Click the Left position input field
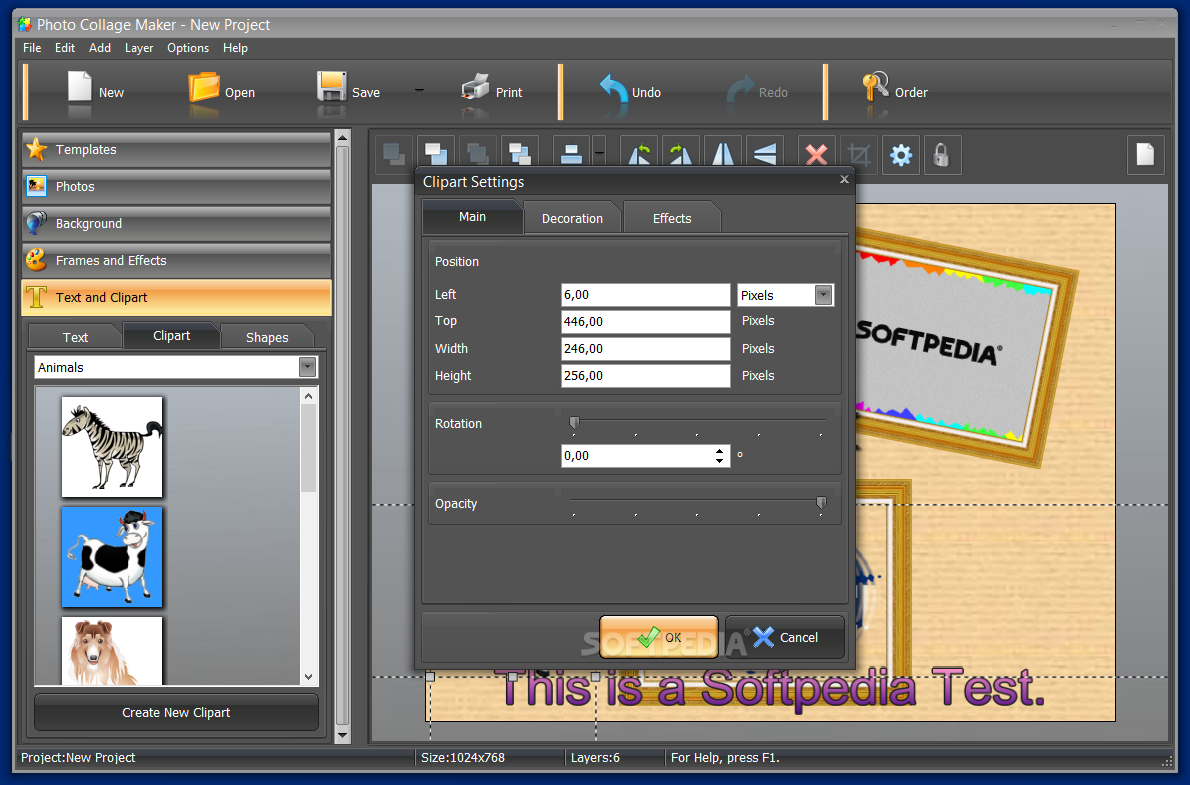1190x785 pixels. tap(645, 295)
